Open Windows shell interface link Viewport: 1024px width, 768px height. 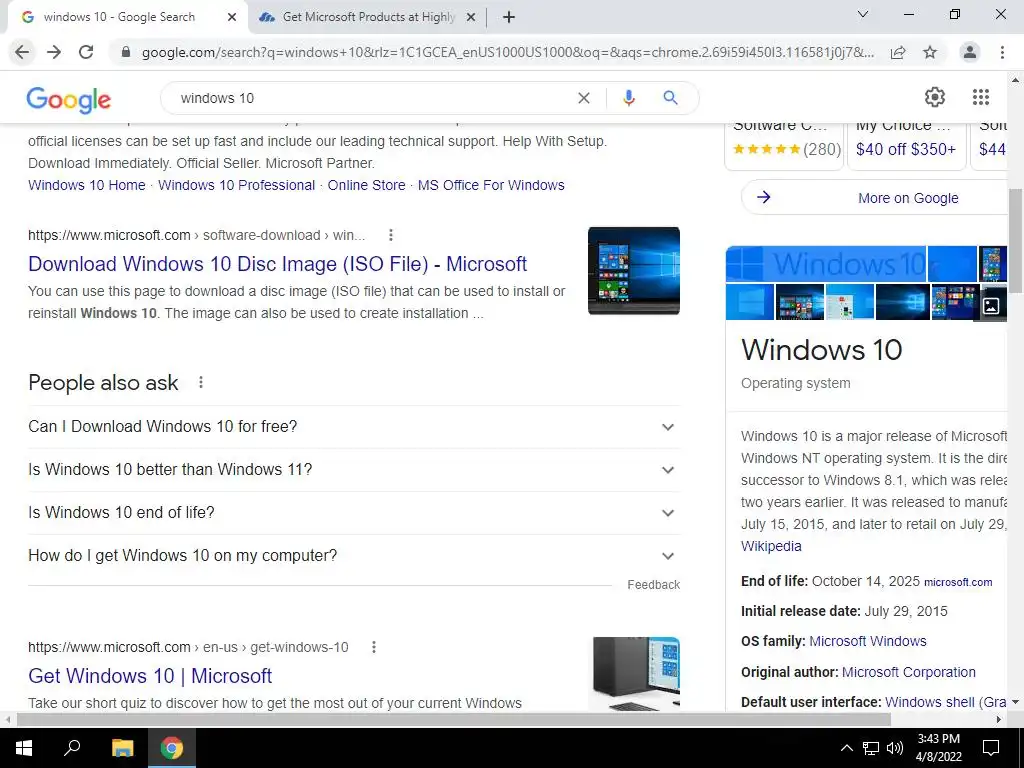[x=946, y=702]
